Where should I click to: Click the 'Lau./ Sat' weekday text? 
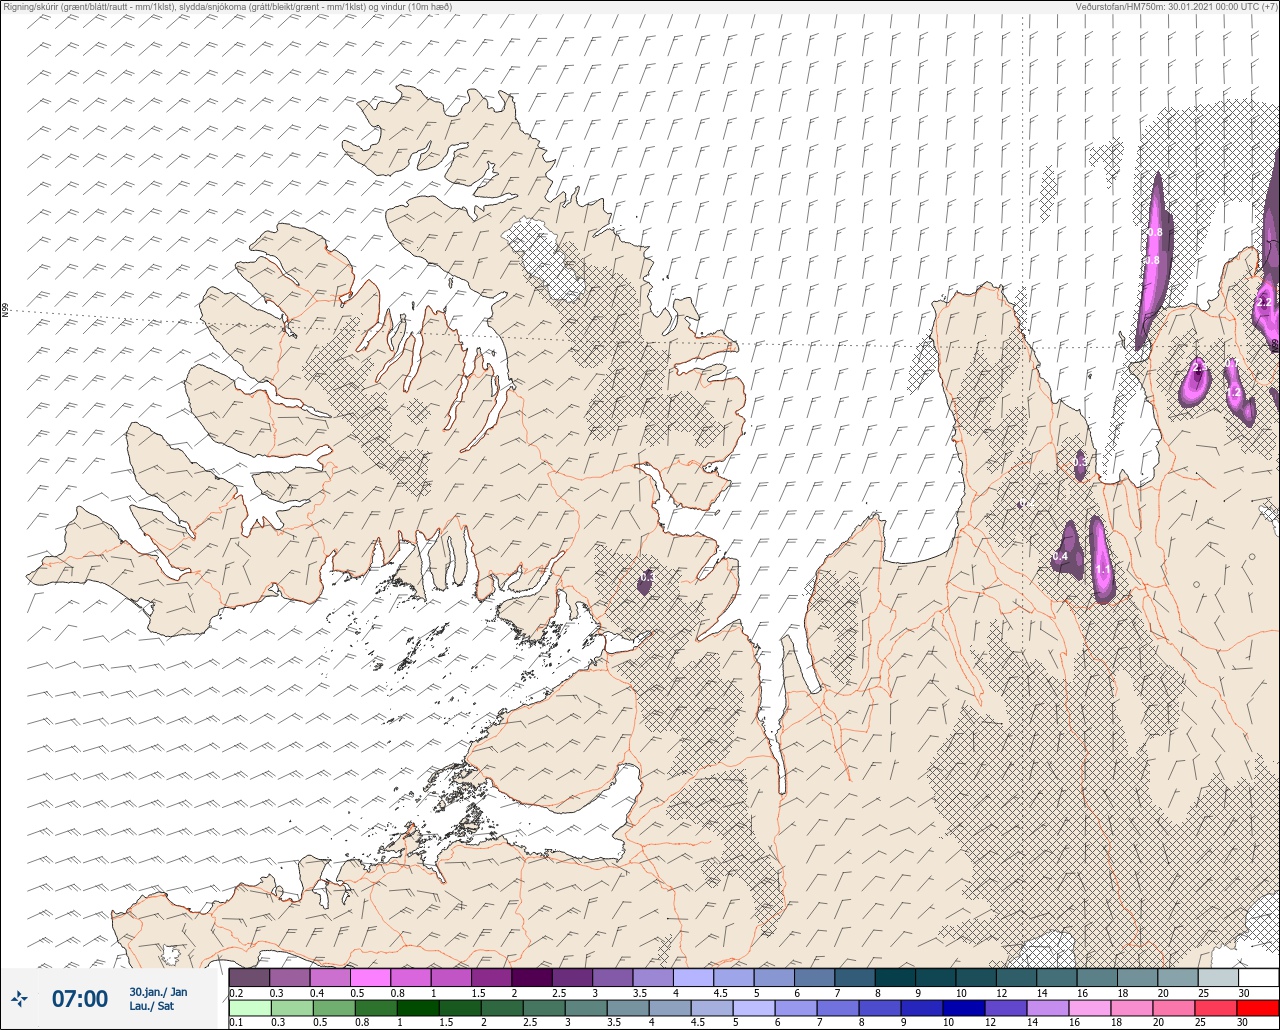click(151, 1006)
